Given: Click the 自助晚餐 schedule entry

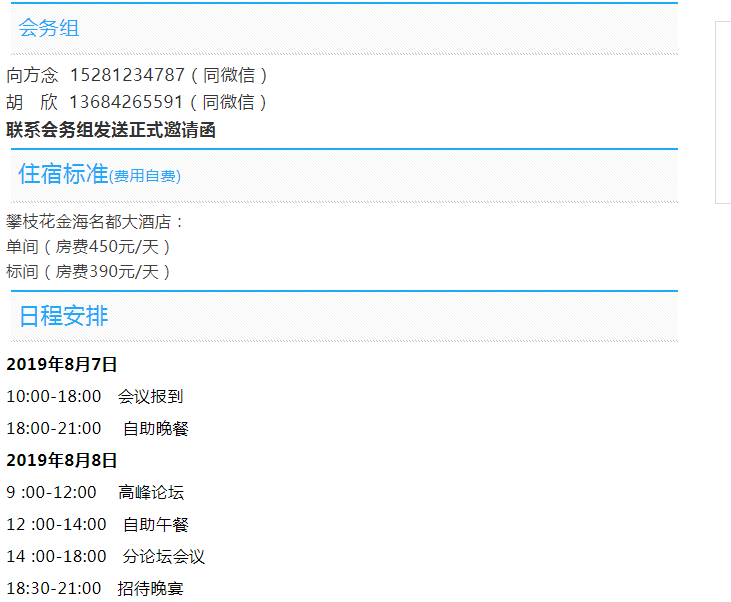Looking at the screenshot, I should coord(155,429).
